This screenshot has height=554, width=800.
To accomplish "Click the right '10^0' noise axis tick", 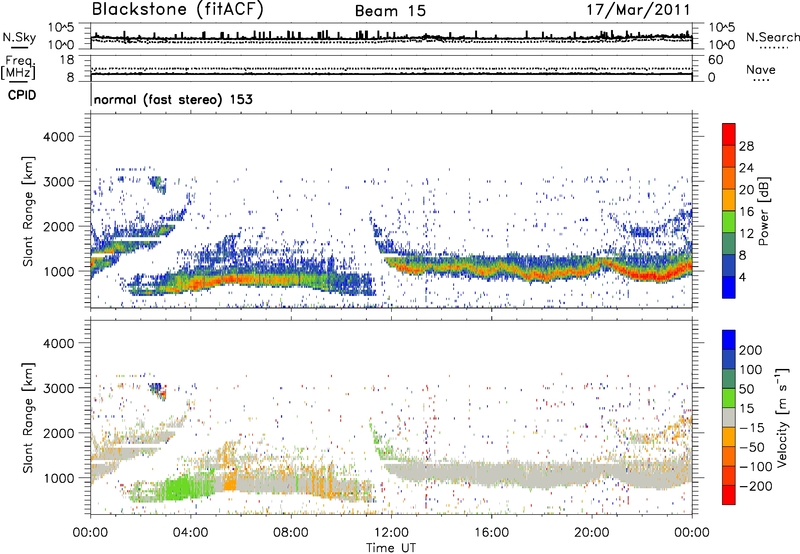I will click(721, 45).
